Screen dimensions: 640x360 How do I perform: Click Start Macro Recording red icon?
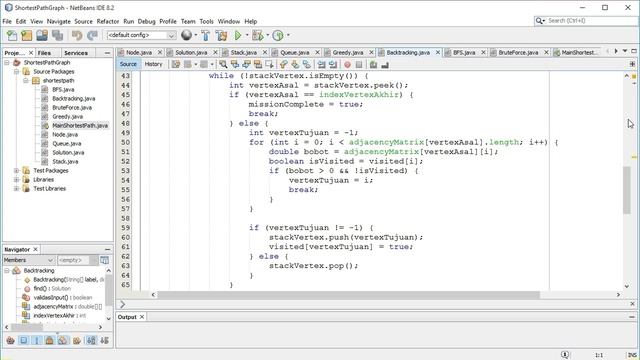click(347, 64)
